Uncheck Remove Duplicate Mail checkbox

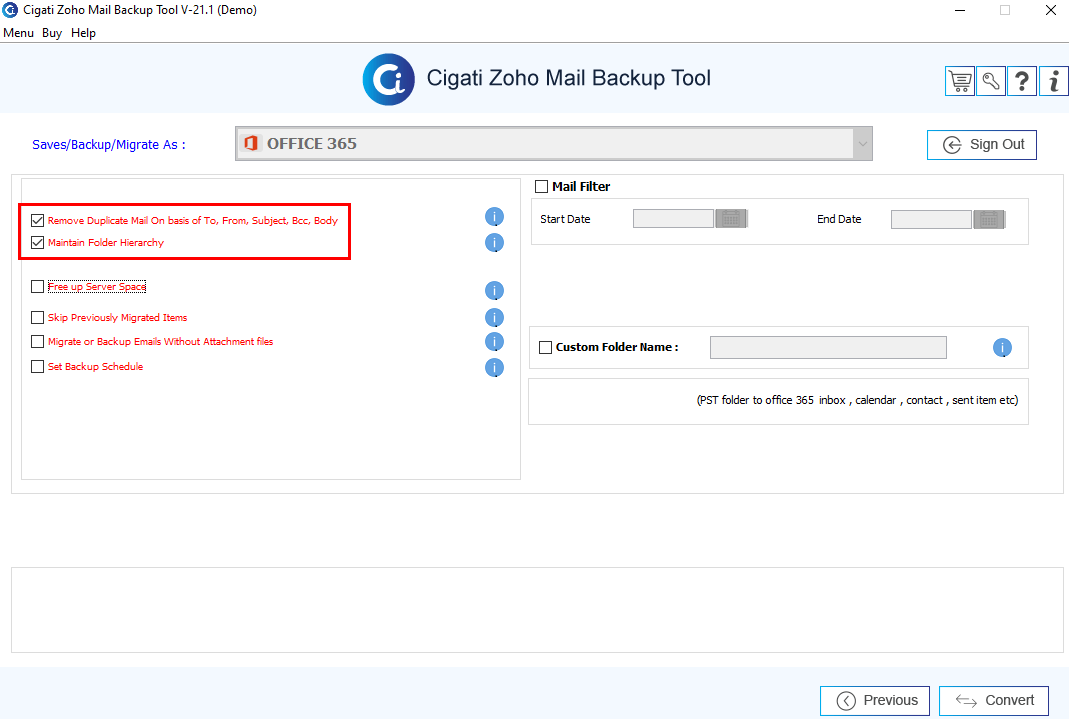37,221
